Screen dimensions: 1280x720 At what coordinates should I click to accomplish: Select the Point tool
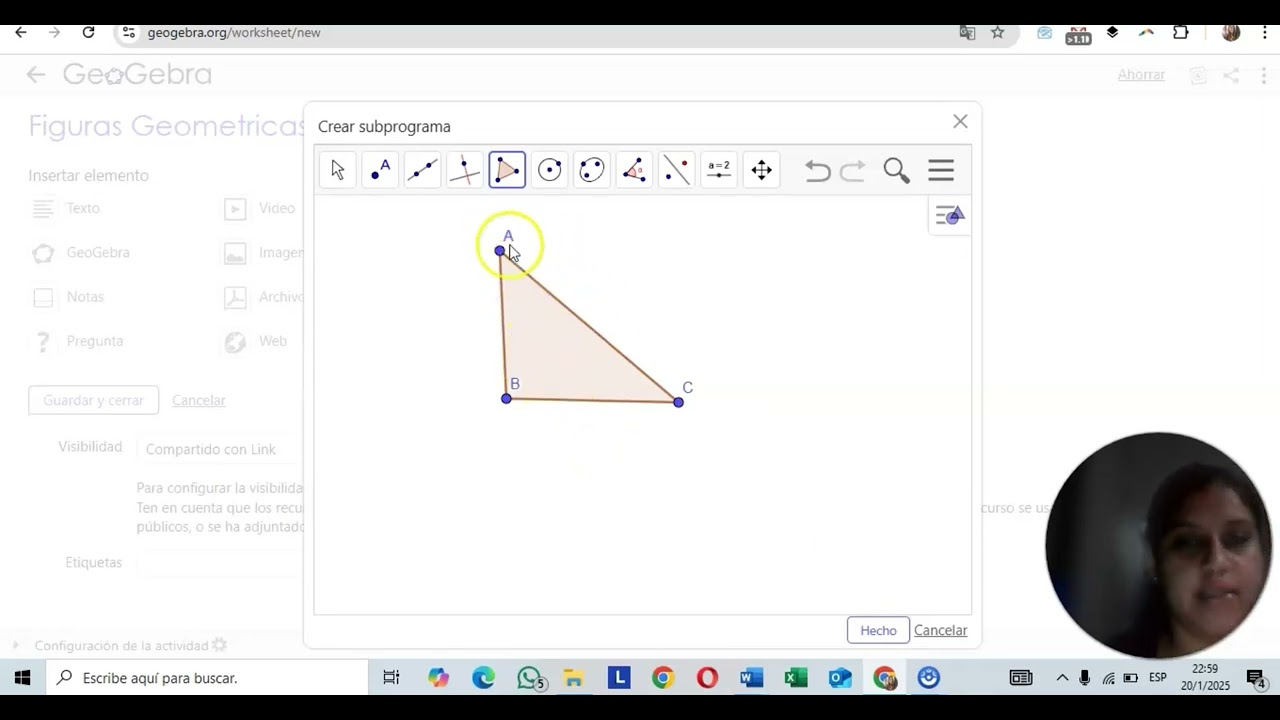[380, 170]
